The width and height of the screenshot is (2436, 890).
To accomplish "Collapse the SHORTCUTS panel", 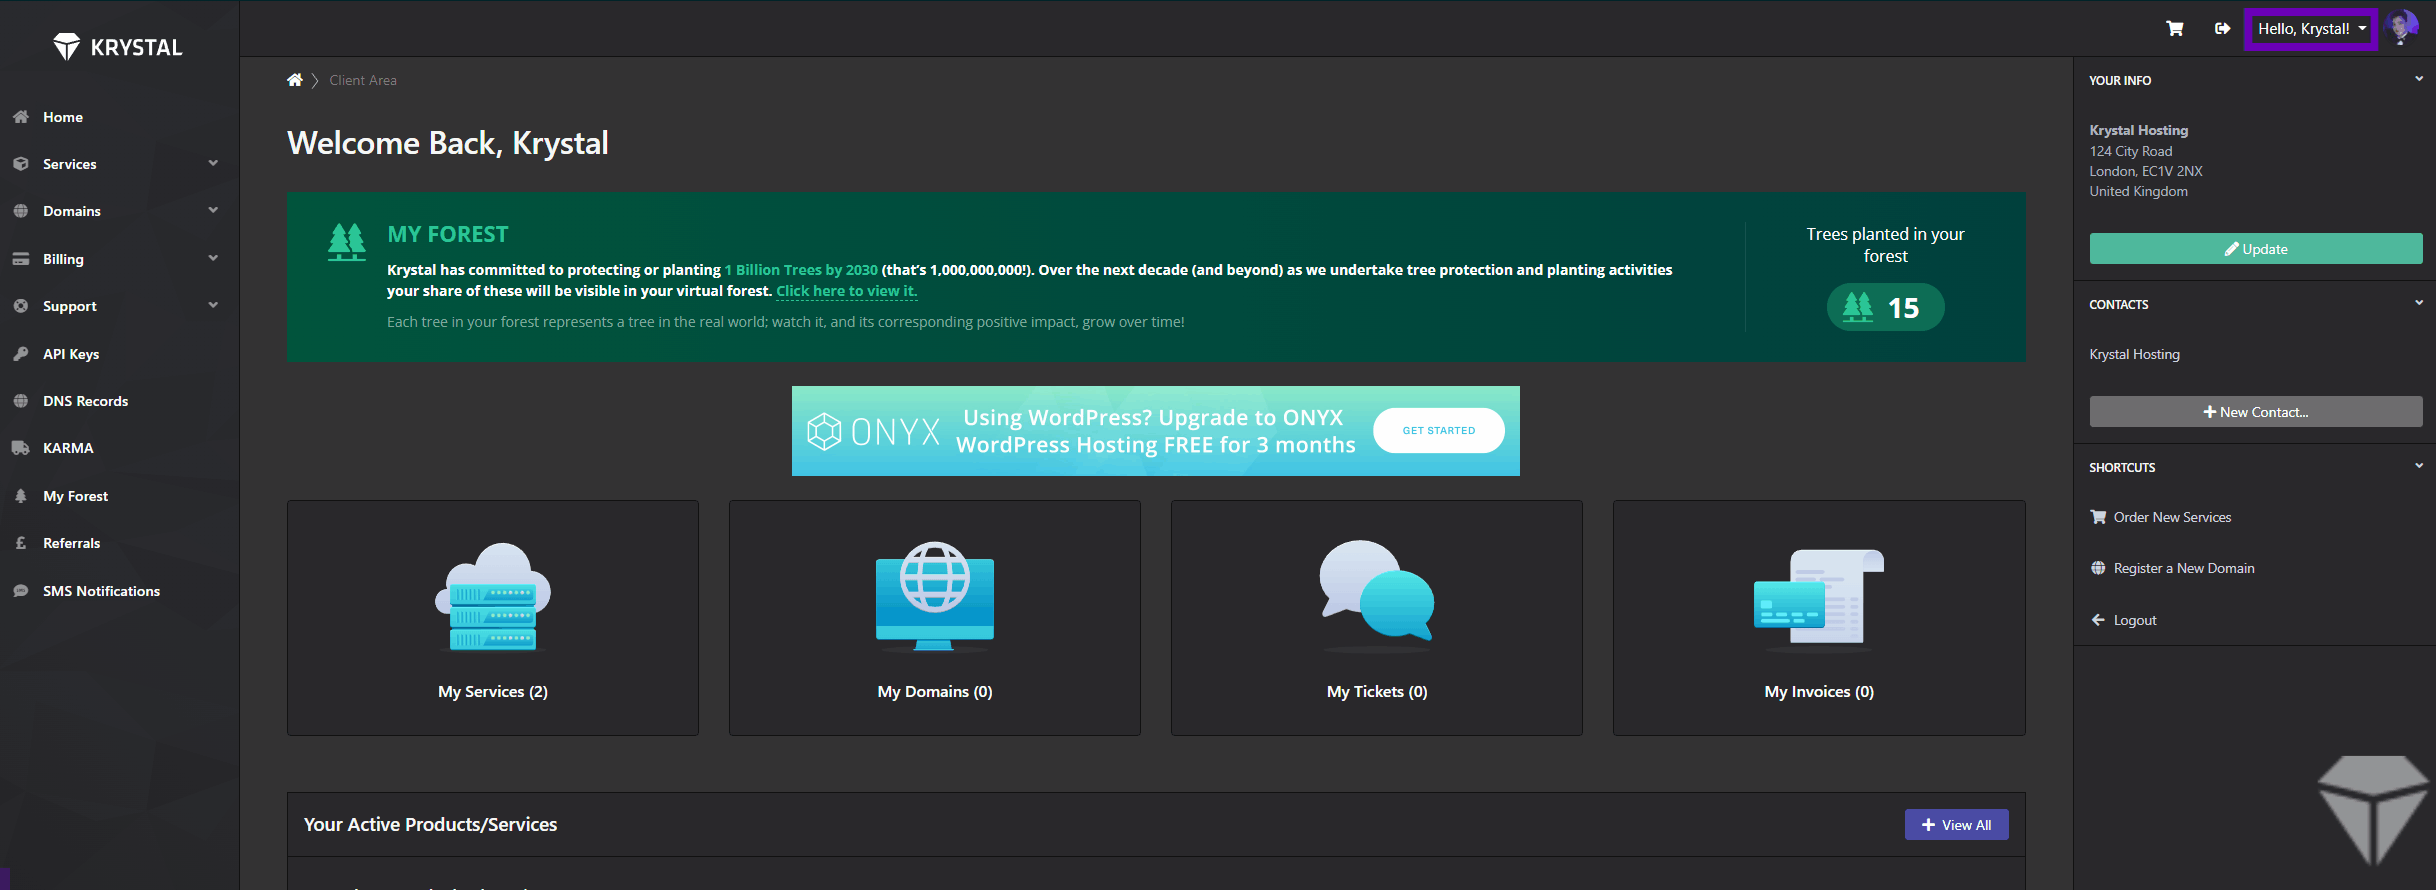I will tap(2418, 466).
